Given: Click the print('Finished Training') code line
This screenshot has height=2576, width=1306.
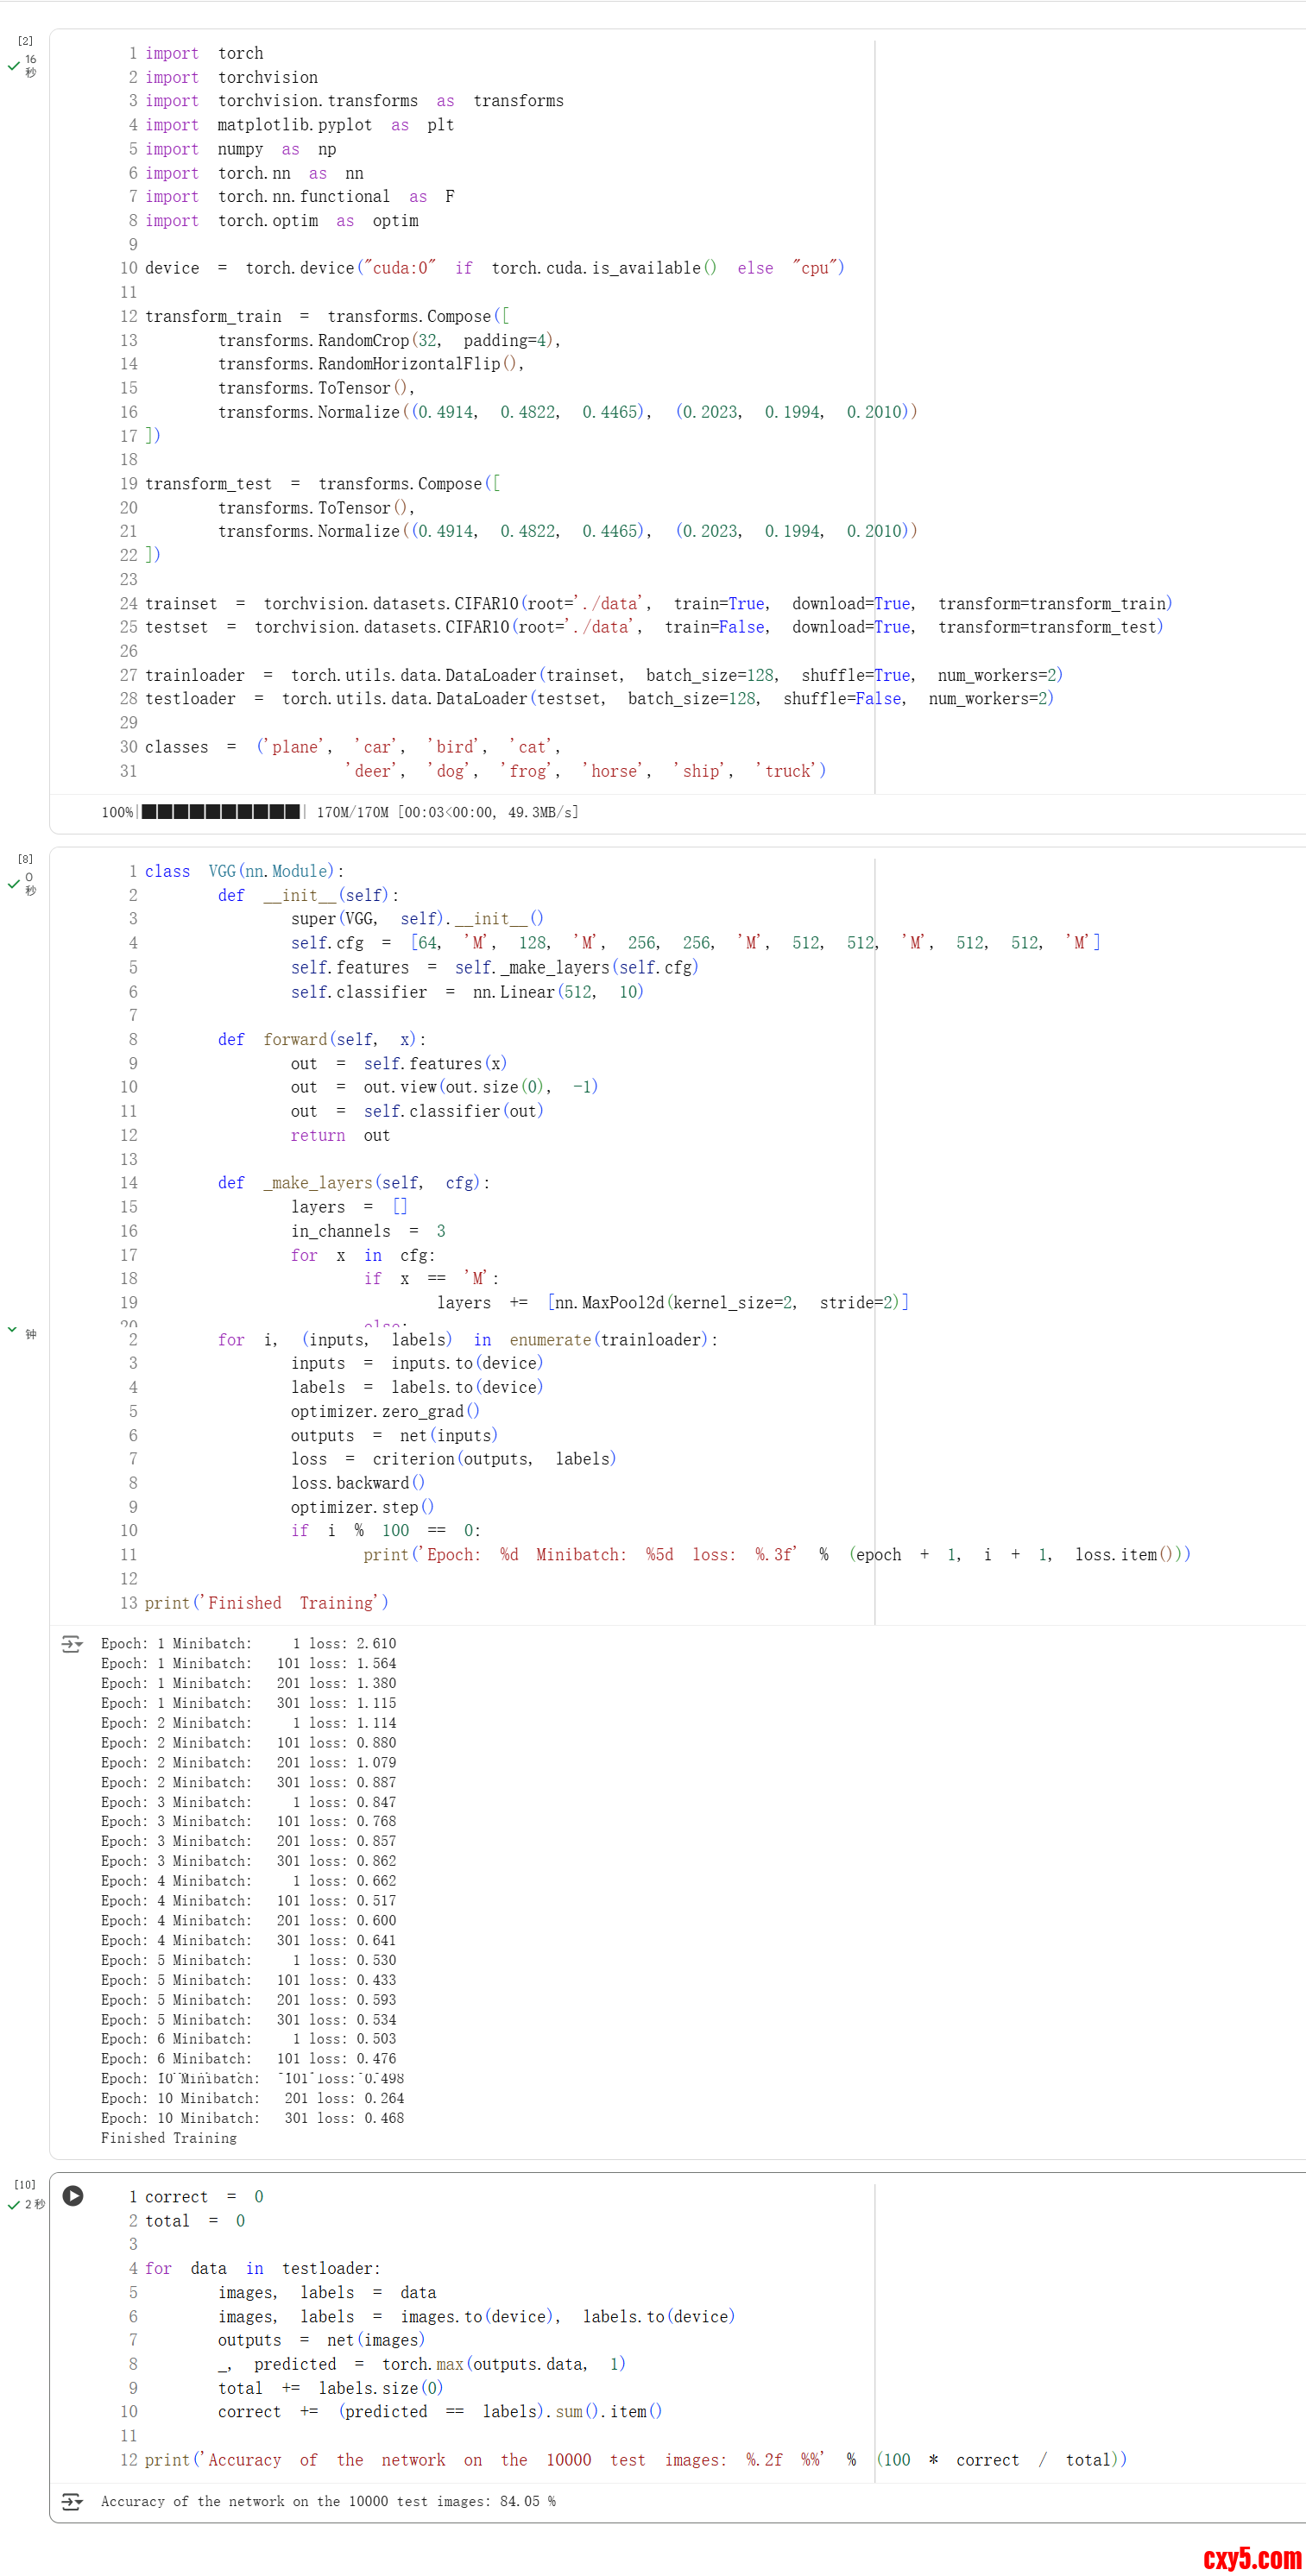Looking at the screenshot, I should (267, 1603).
